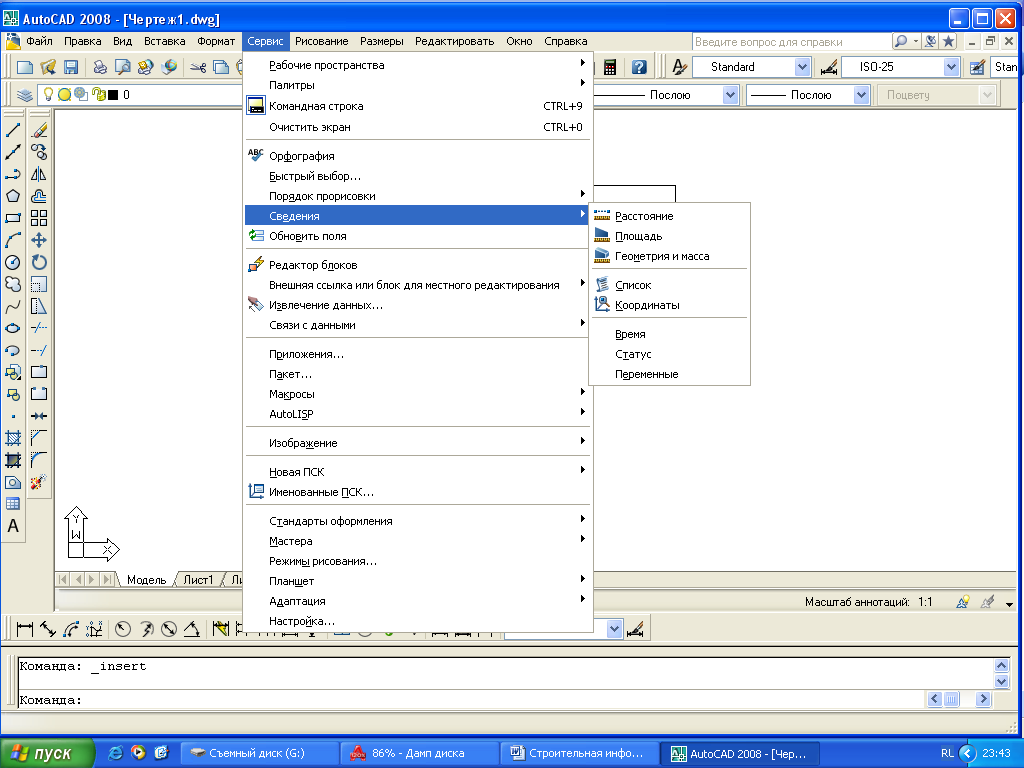Open the calculator icon in toolbar
1024x768 pixels.
pos(610,67)
